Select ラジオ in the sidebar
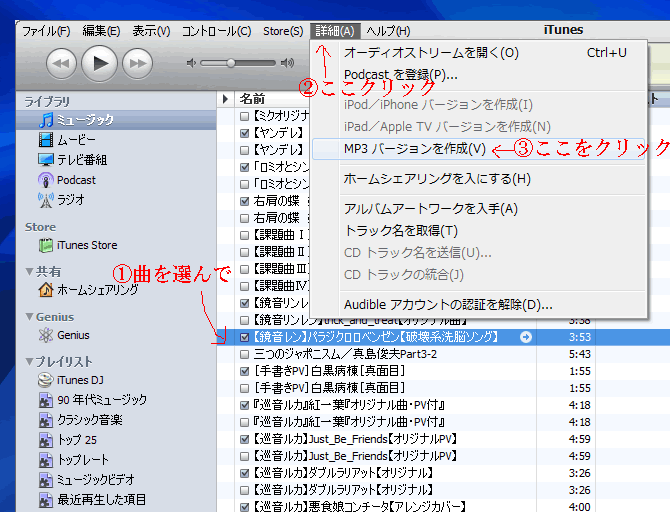 click(71, 199)
